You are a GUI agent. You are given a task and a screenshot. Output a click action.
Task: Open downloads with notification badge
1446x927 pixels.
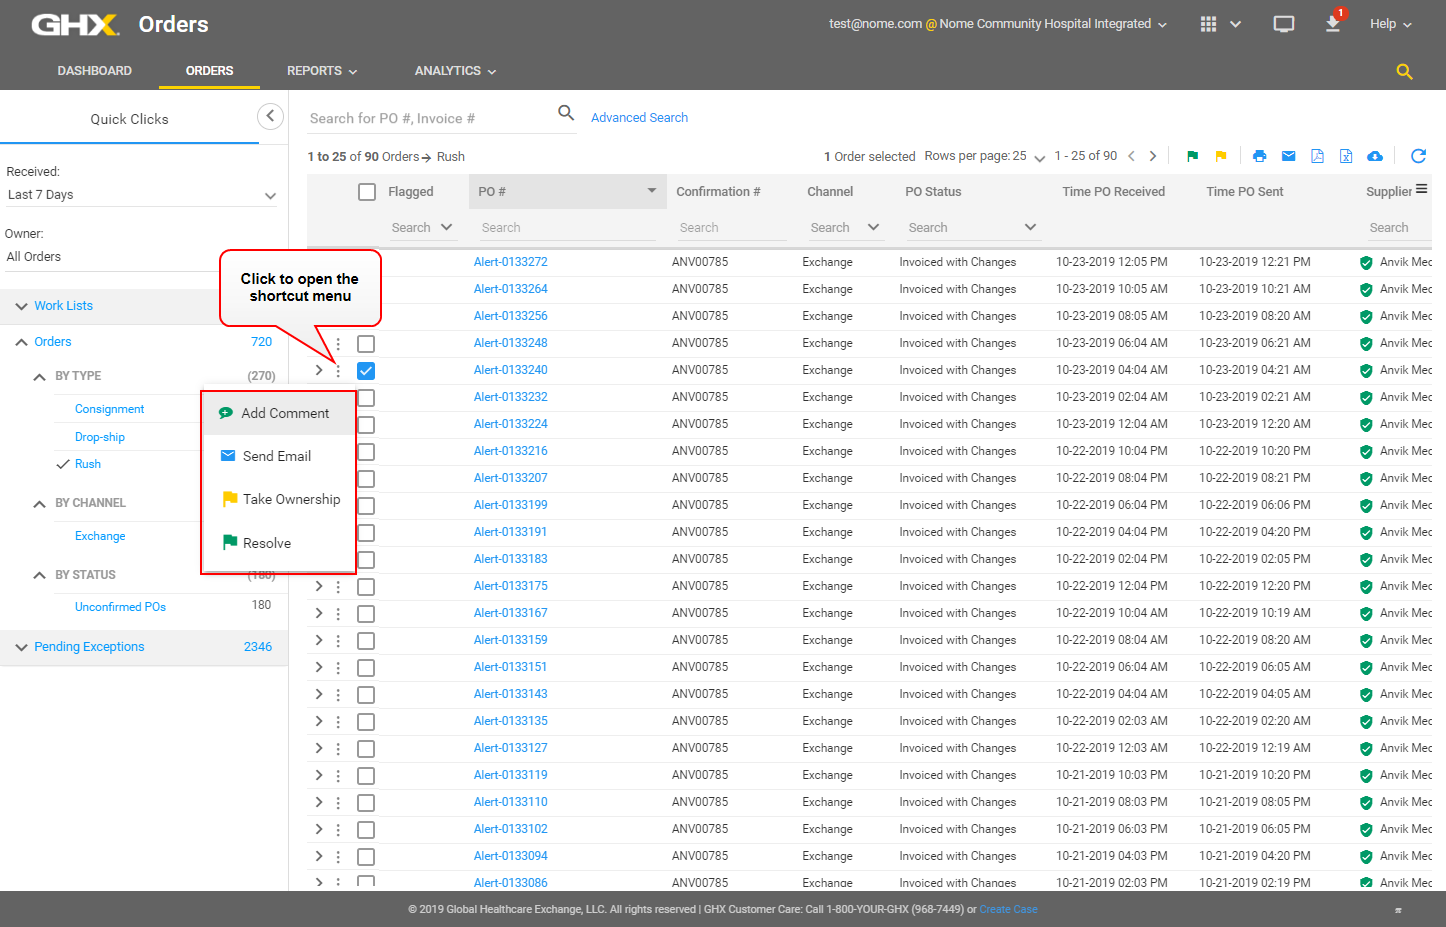click(1333, 24)
